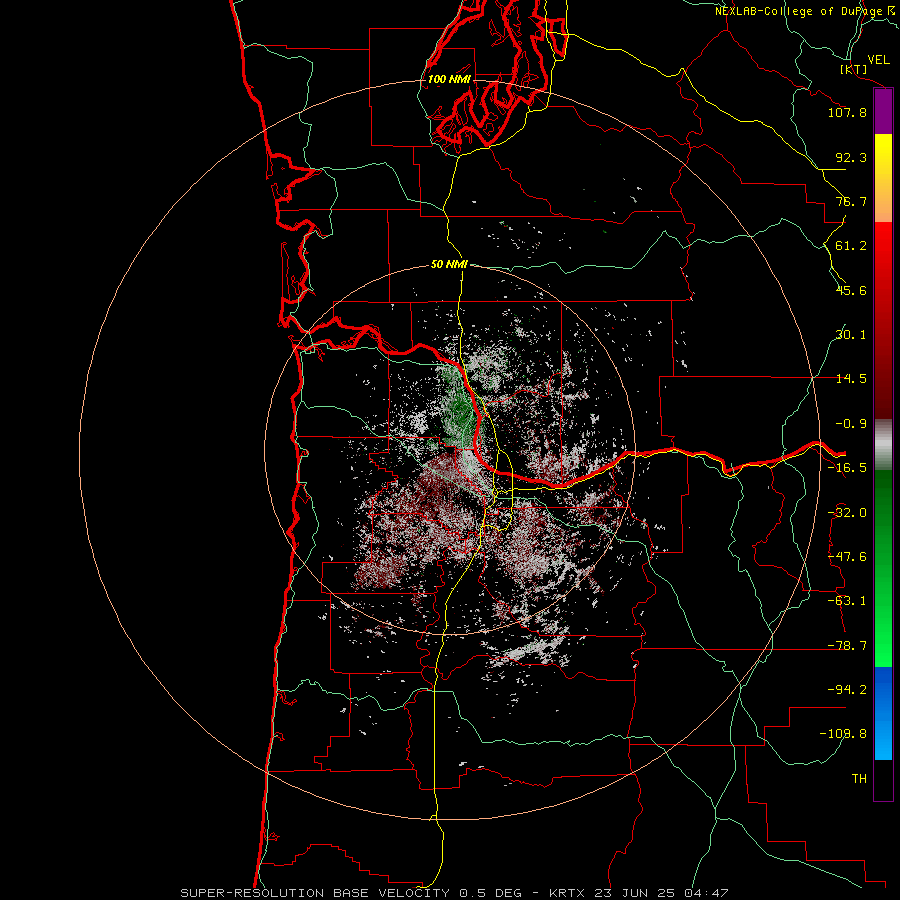
Task: Click the -94.2 velocity scale value
Action: coord(847,690)
